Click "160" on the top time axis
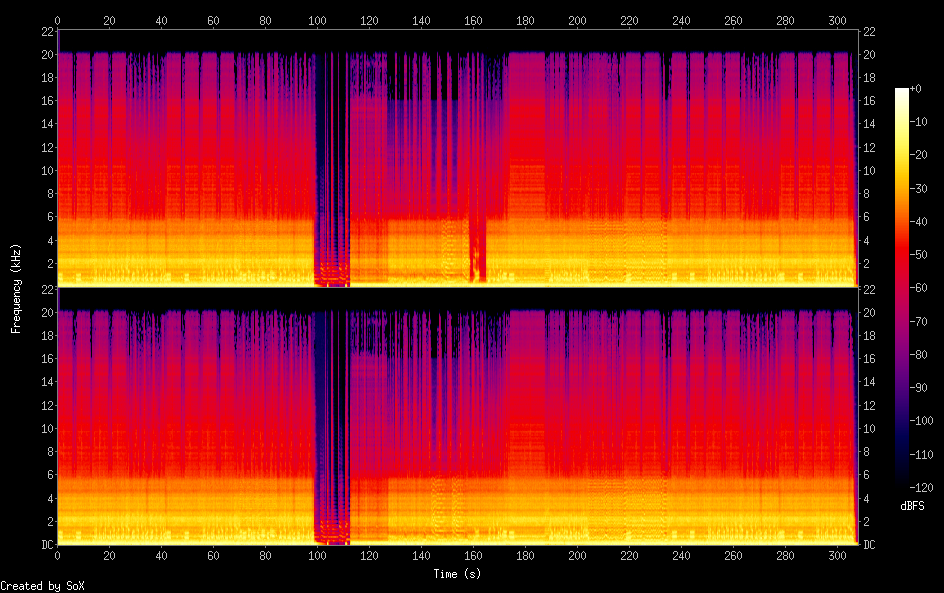 pos(473,20)
